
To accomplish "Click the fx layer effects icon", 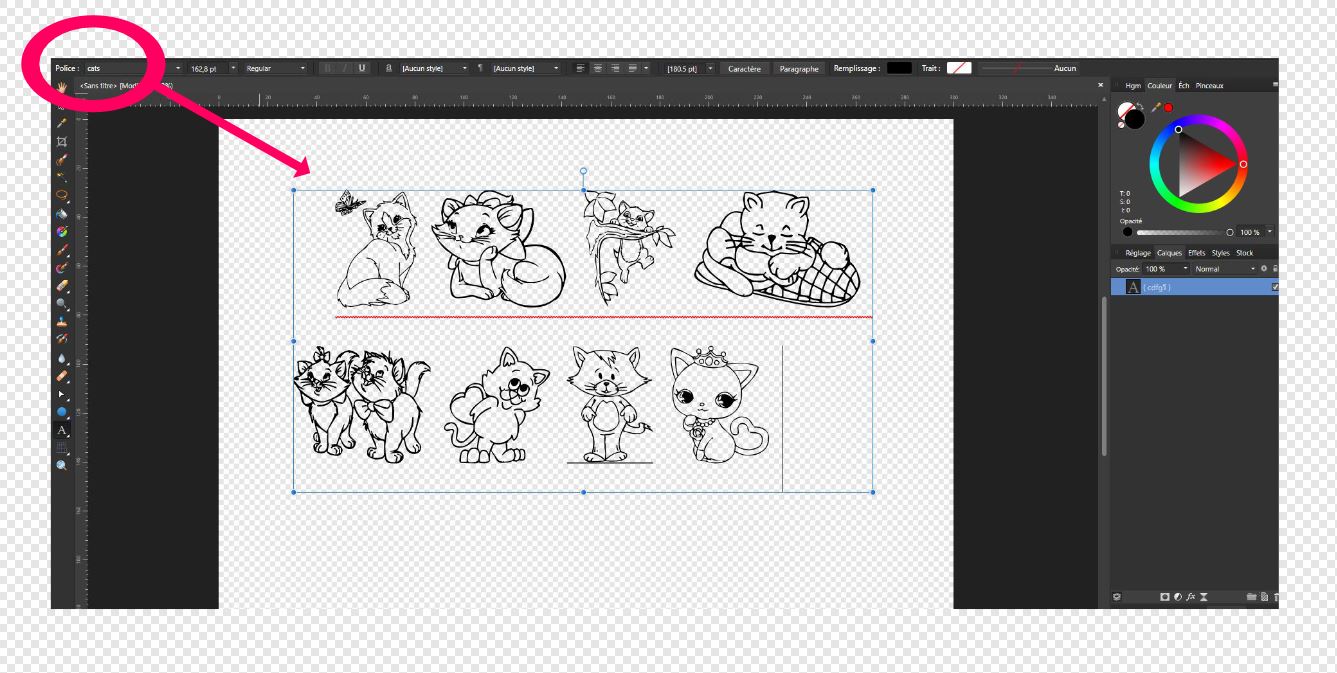I will click(1191, 597).
